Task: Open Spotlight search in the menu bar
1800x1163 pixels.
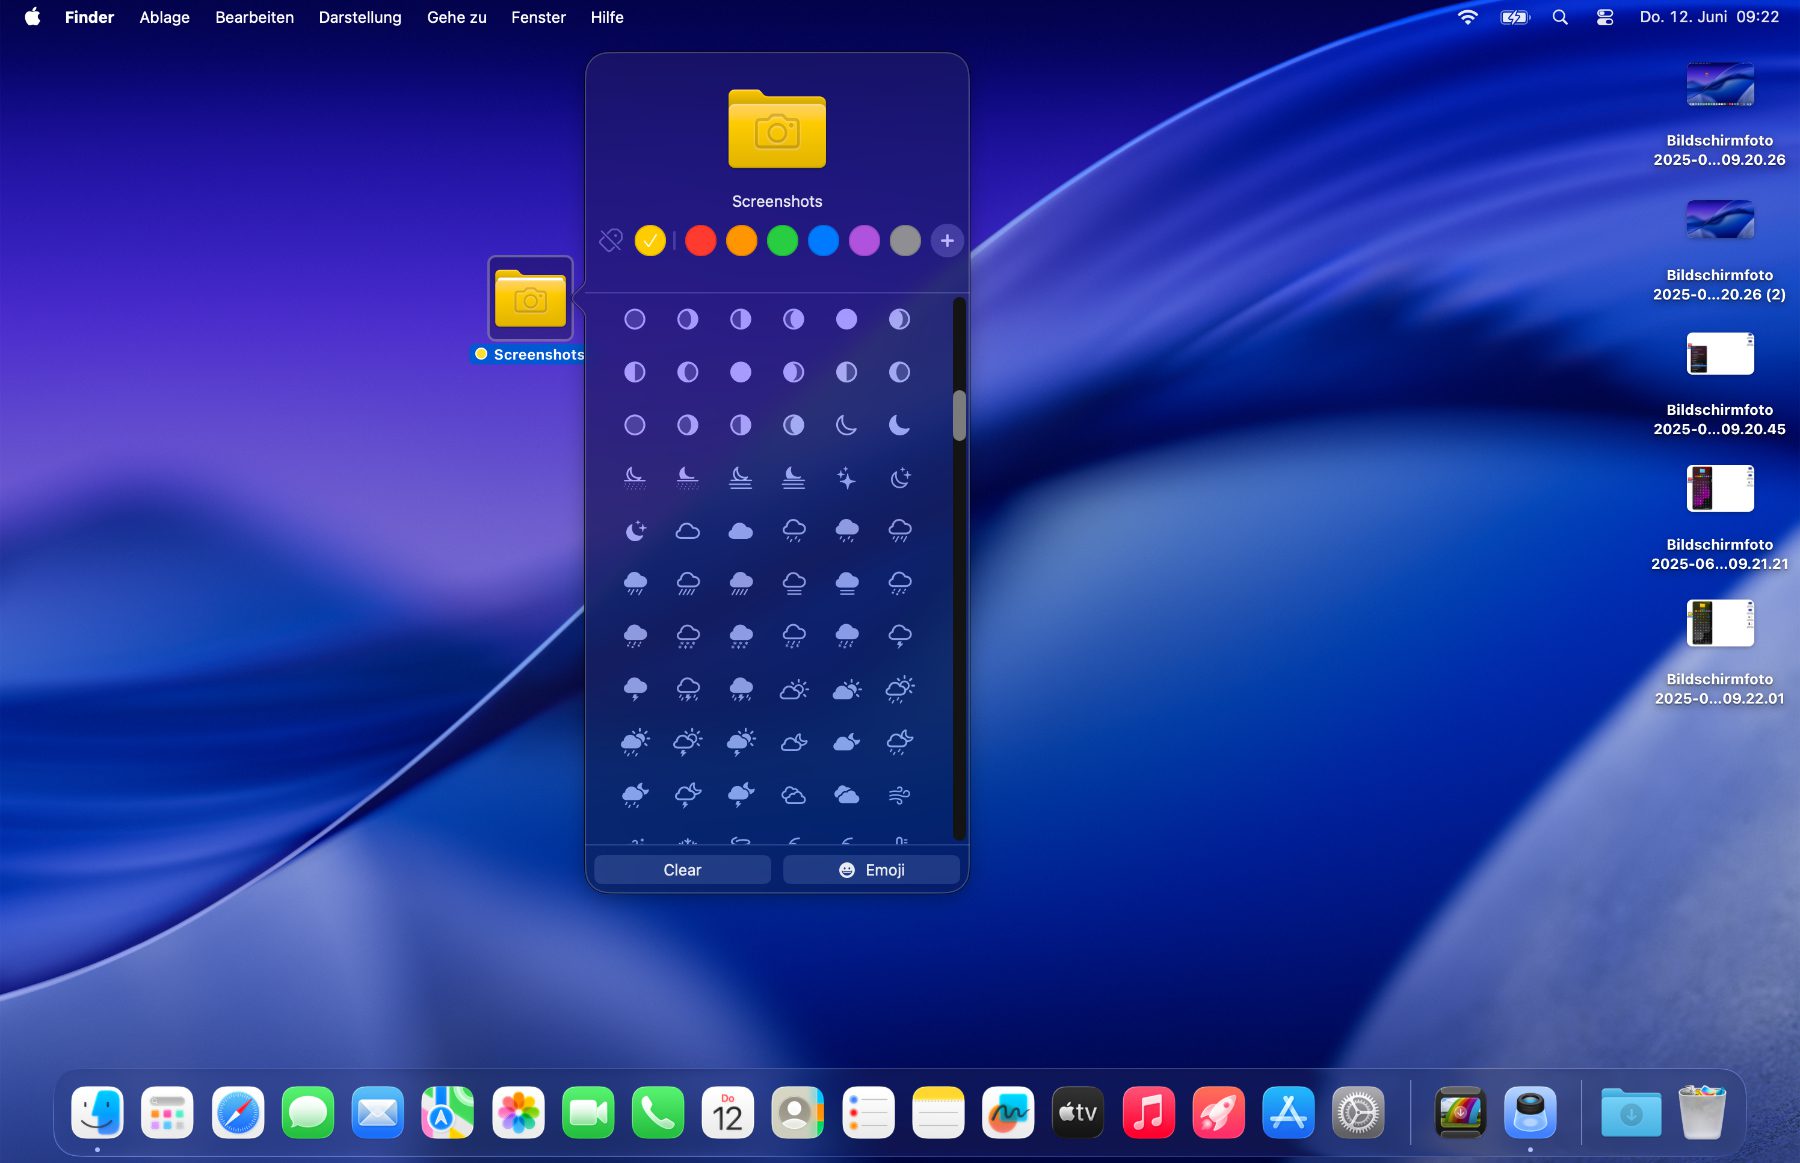Action: (x=1560, y=17)
